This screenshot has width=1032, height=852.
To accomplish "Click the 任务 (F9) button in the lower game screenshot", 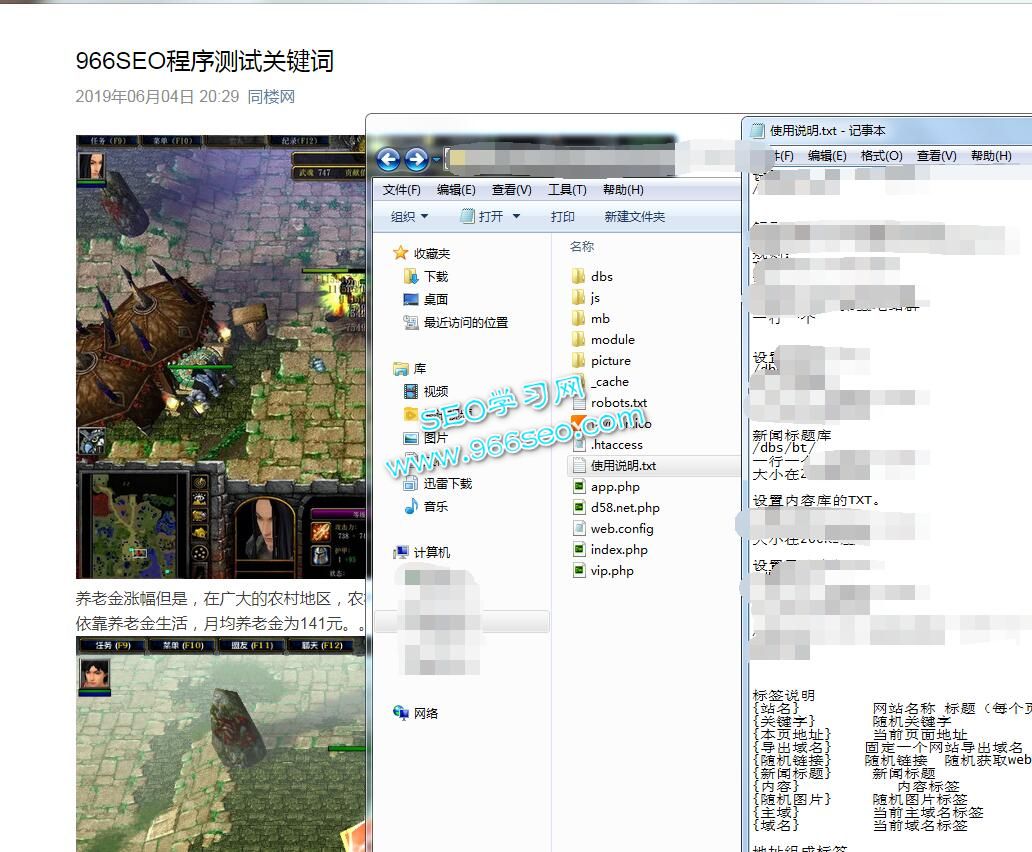I will (x=113, y=645).
